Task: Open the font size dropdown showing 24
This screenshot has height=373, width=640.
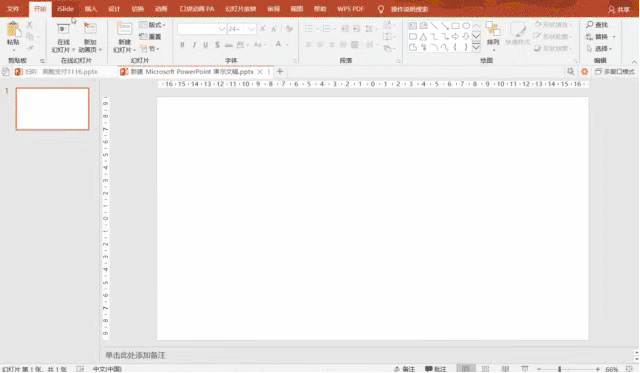Action: pyautogui.click(x=251, y=29)
